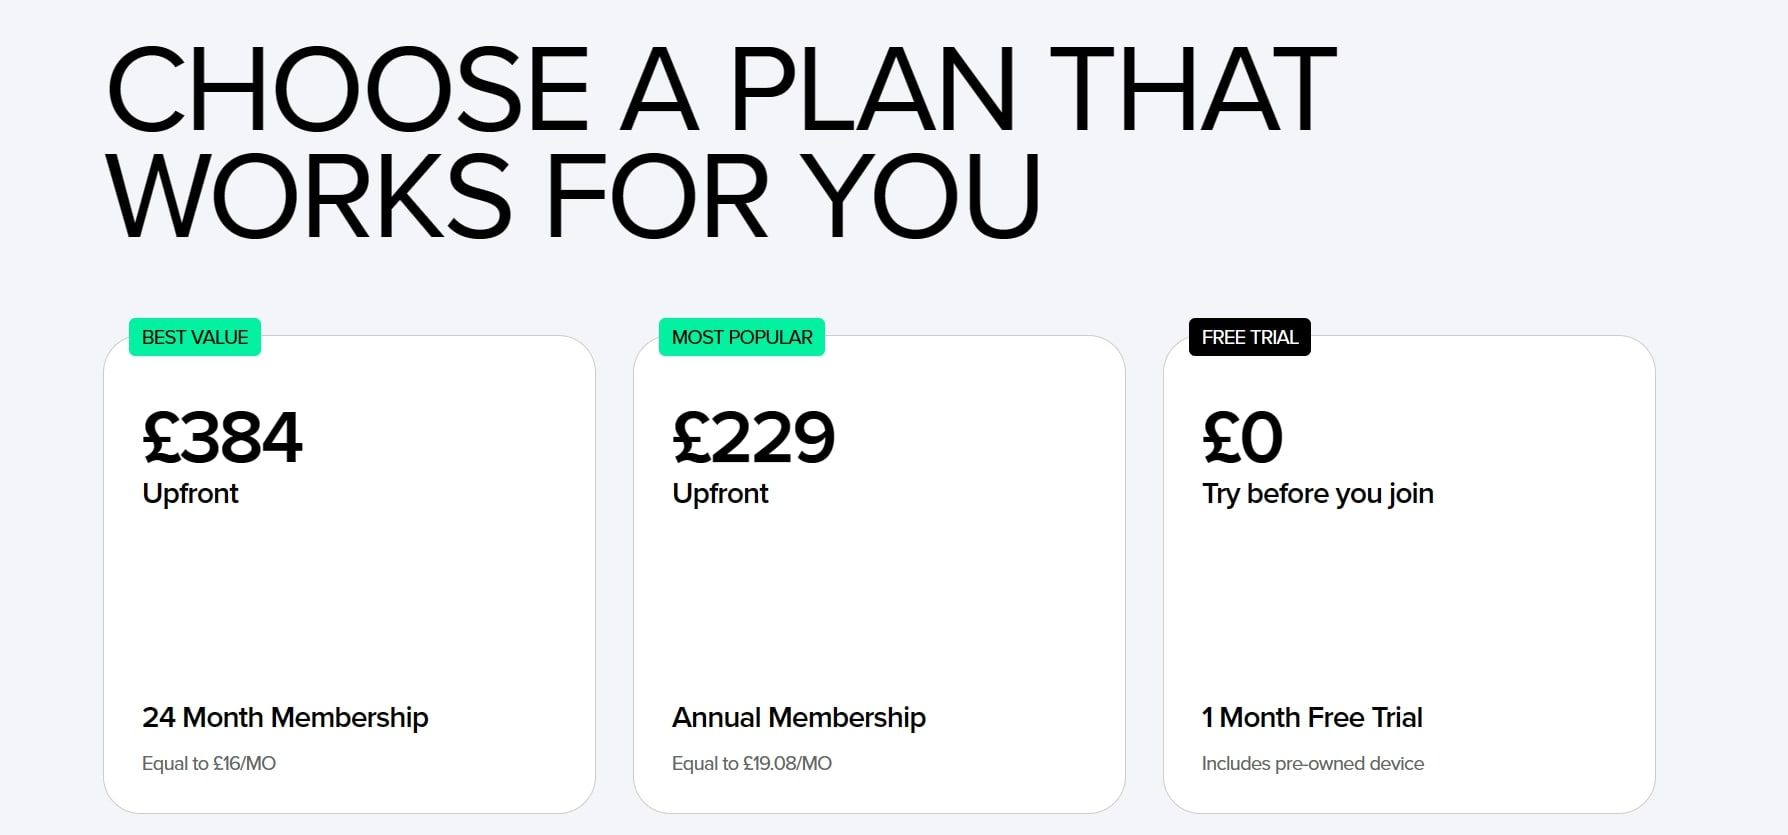The height and width of the screenshot is (835, 1788).
Task: Click the £0 price text
Action: pyautogui.click(x=1242, y=438)
